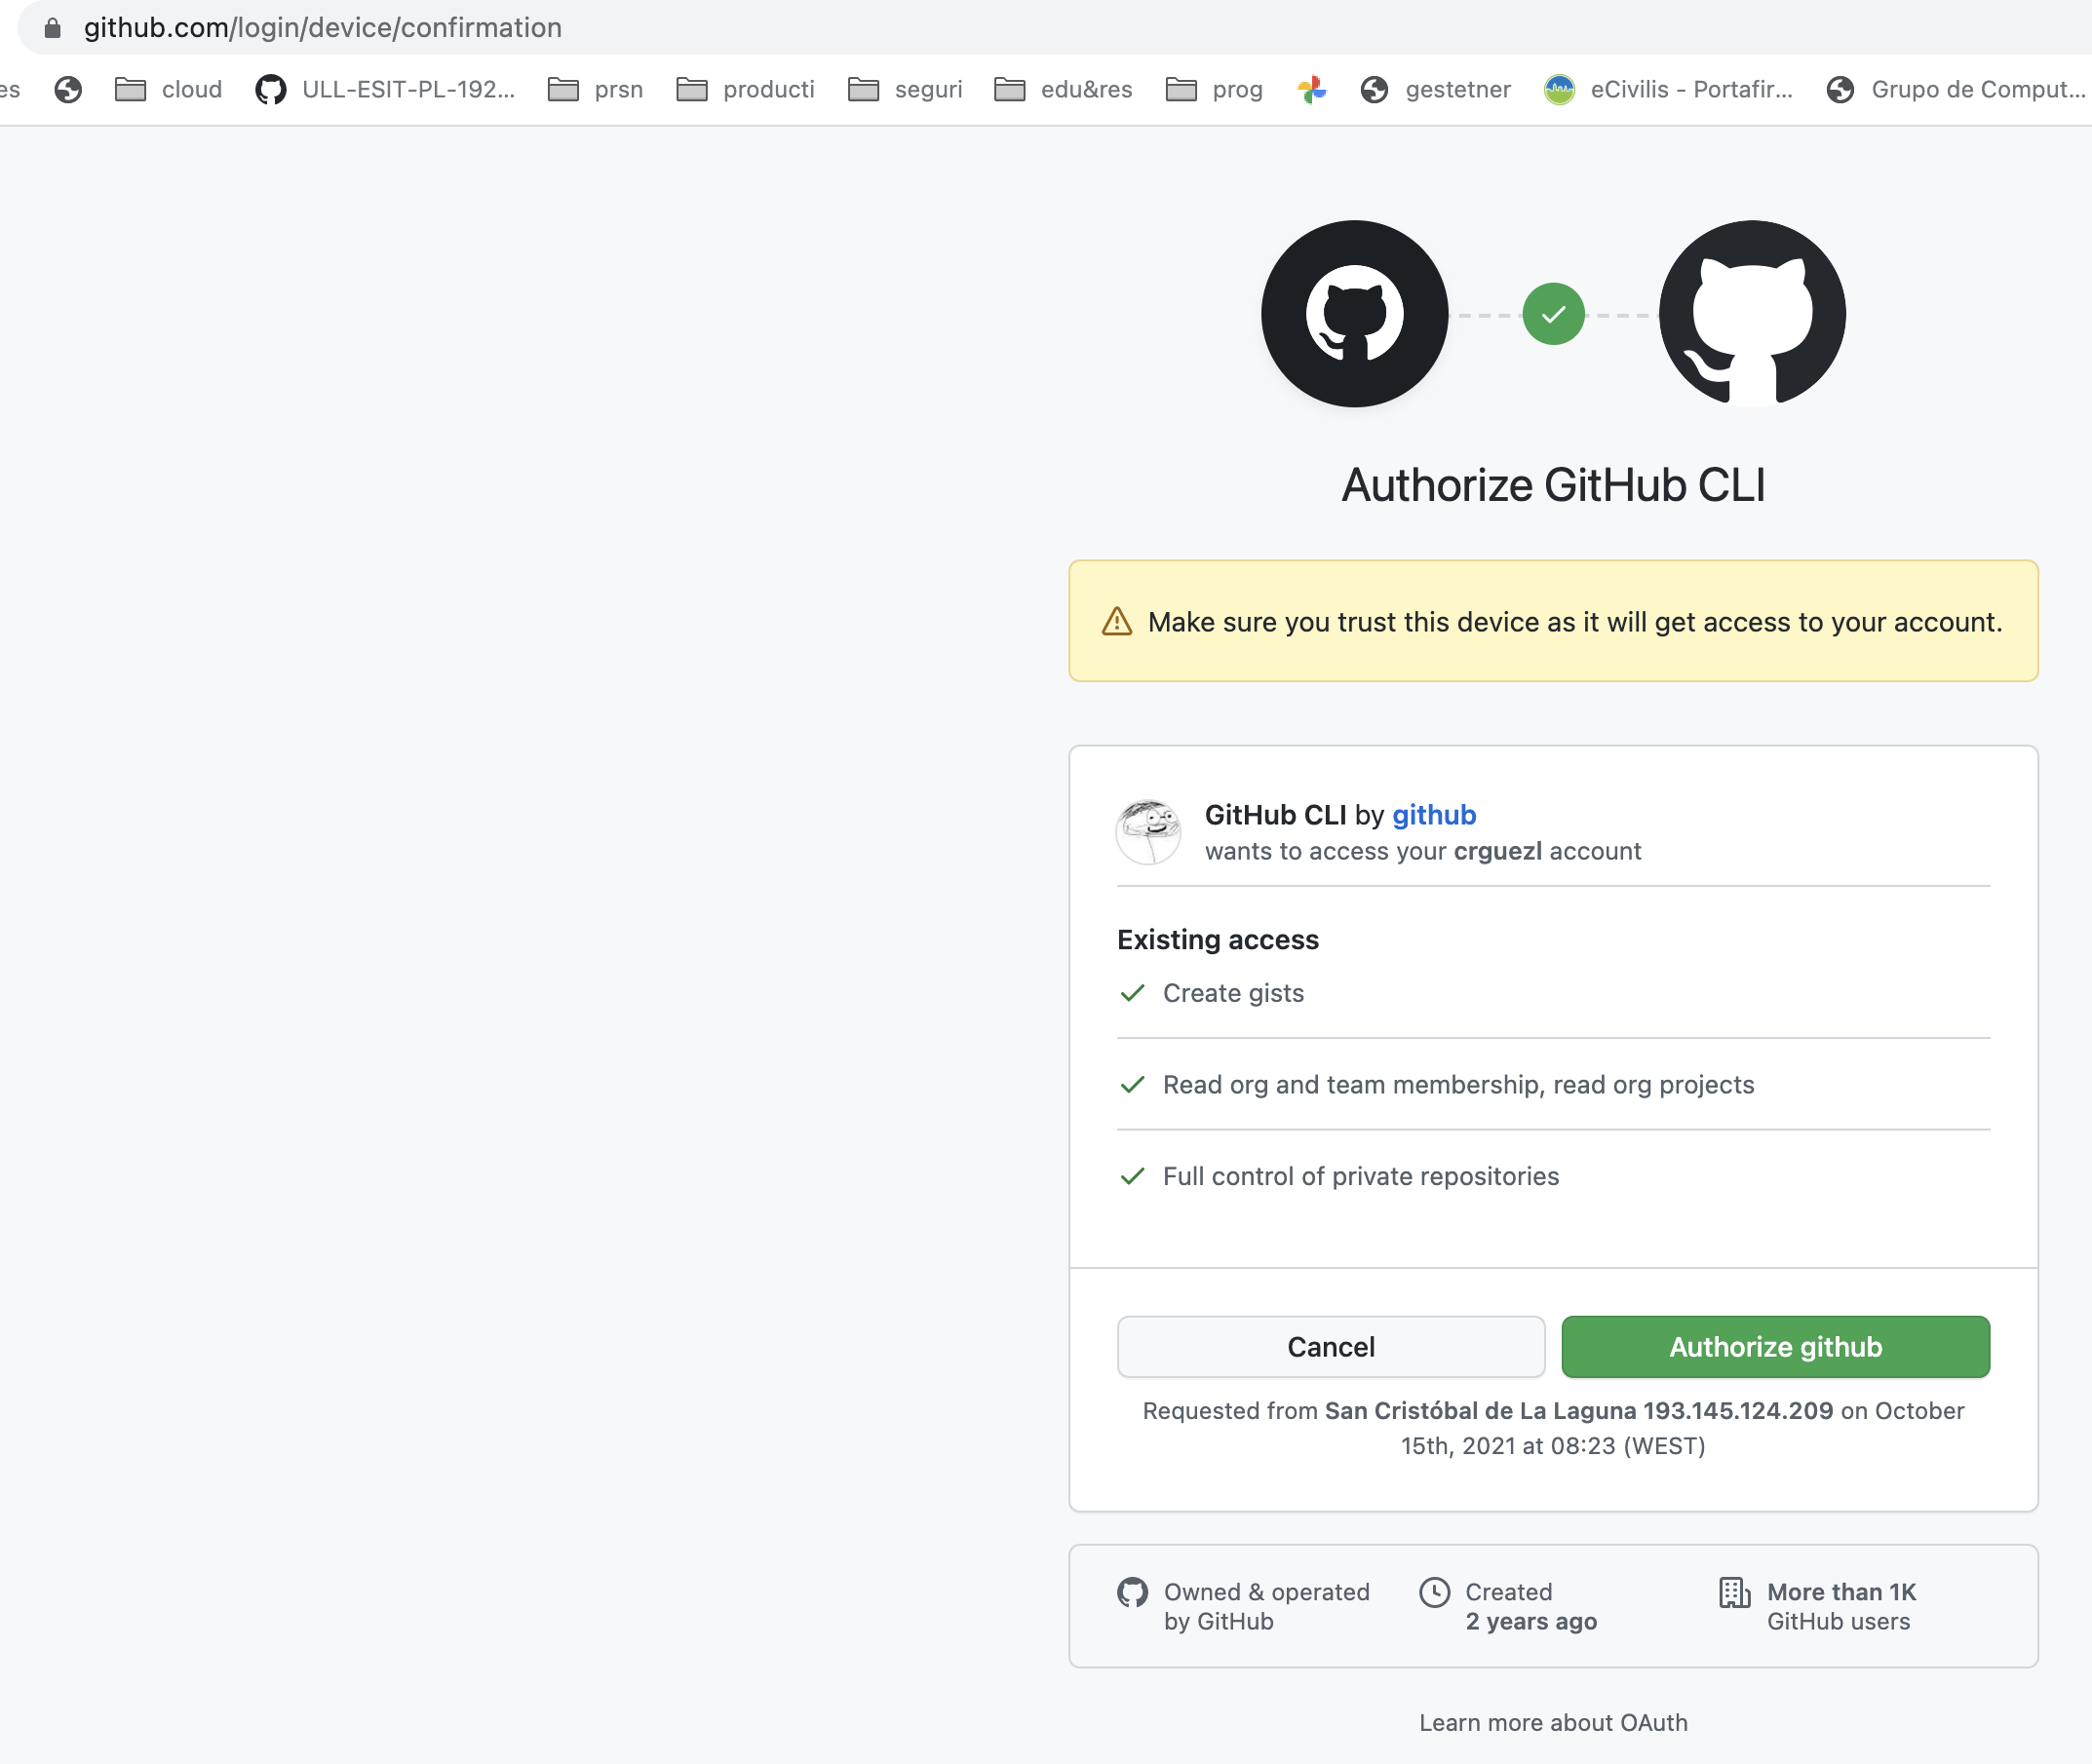Open the github publisher link

(x=1434, y=815)
